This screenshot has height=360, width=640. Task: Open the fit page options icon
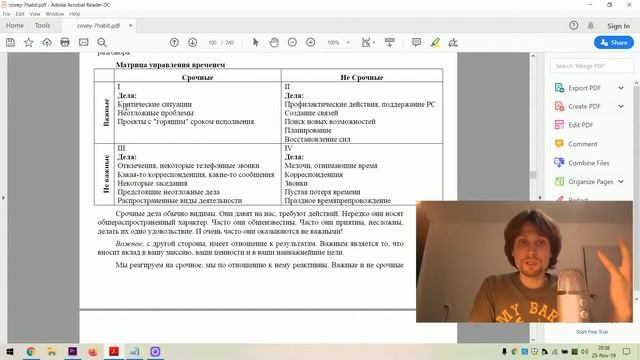(368, 42)
